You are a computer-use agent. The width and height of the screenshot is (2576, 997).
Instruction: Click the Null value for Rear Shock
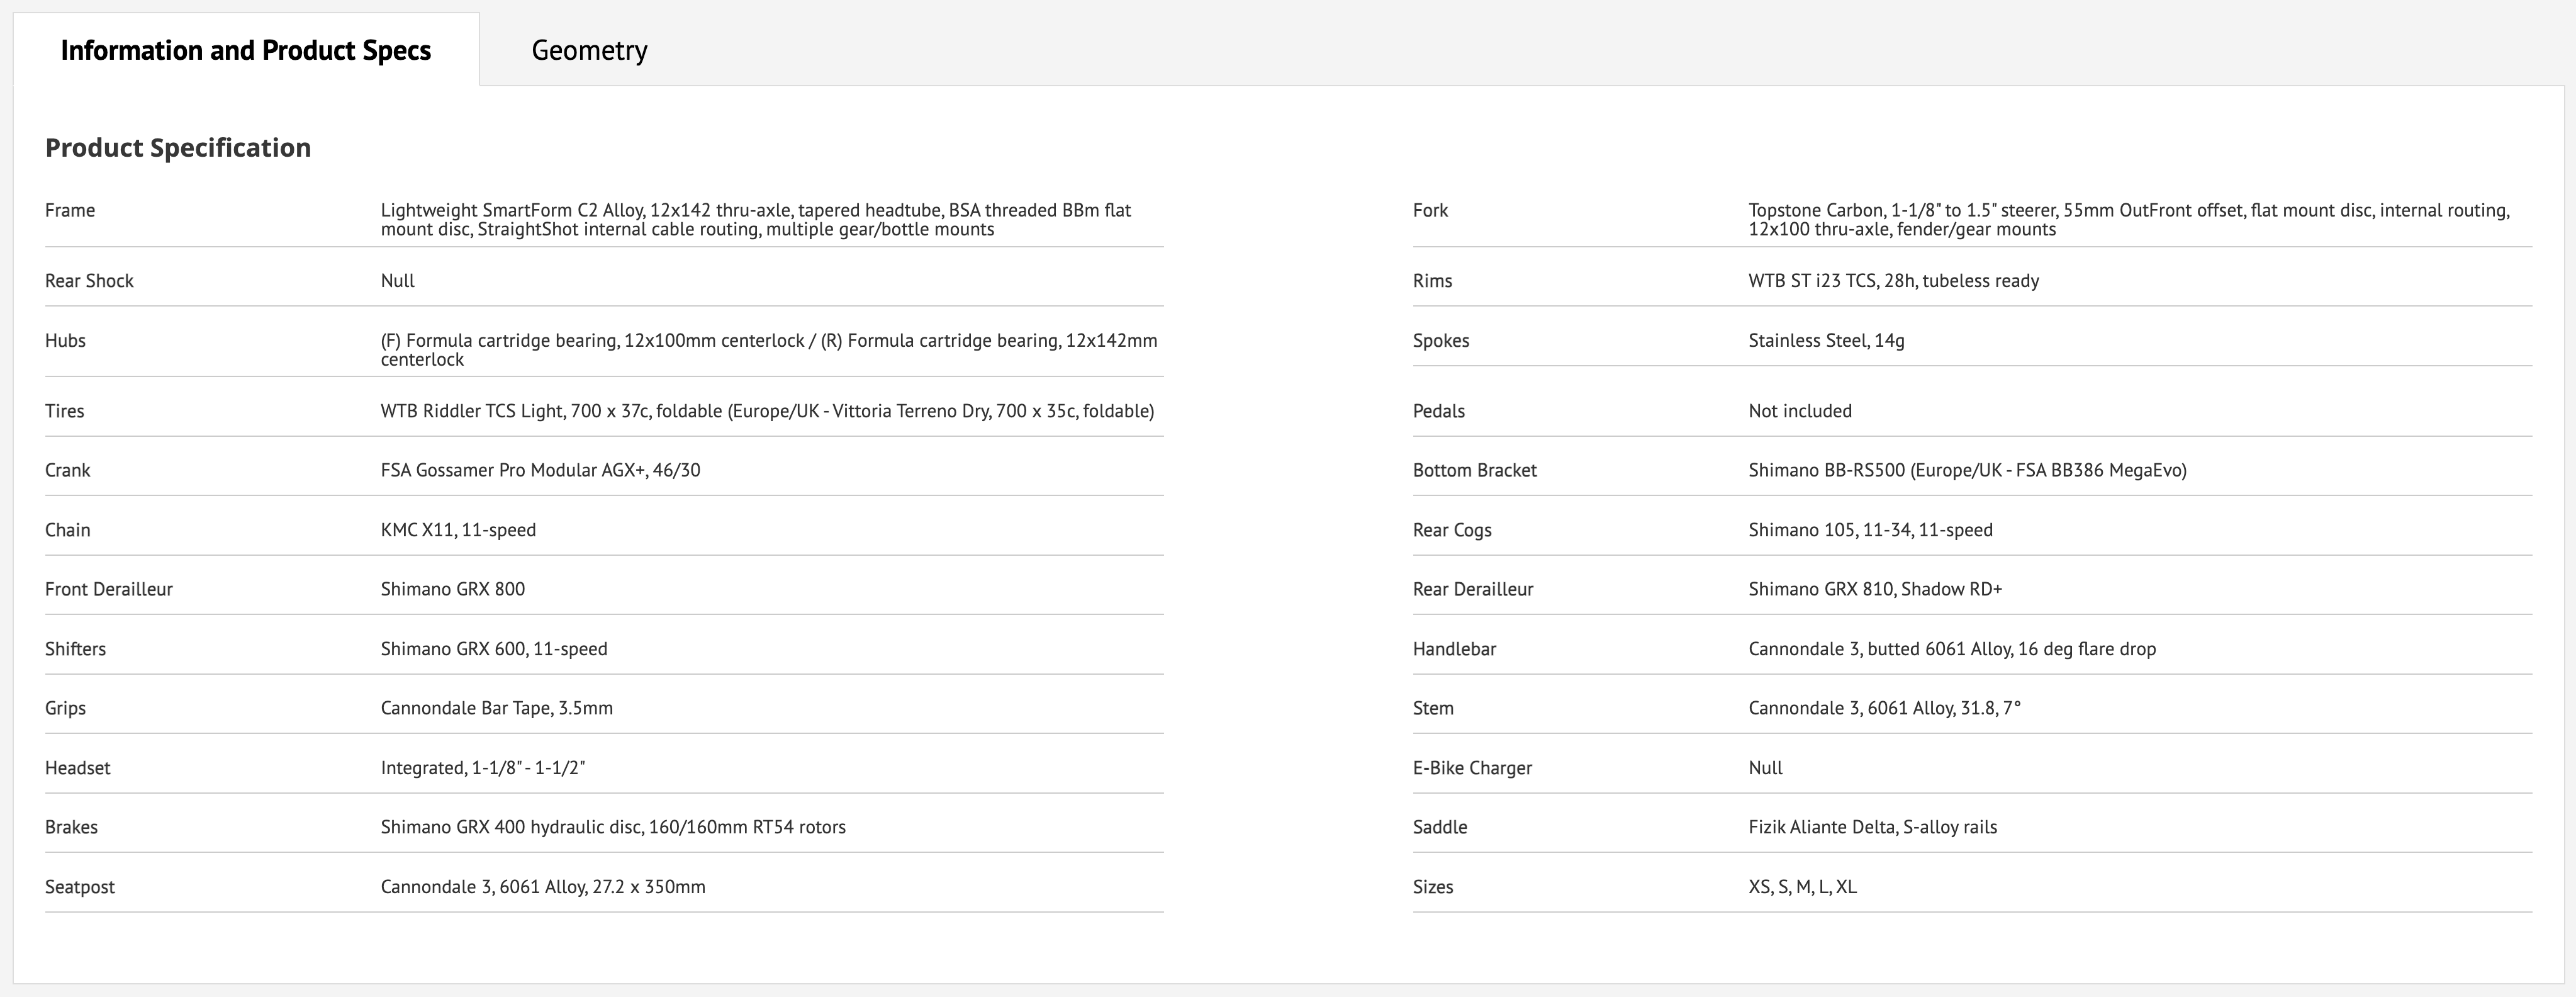pos(398,281)
